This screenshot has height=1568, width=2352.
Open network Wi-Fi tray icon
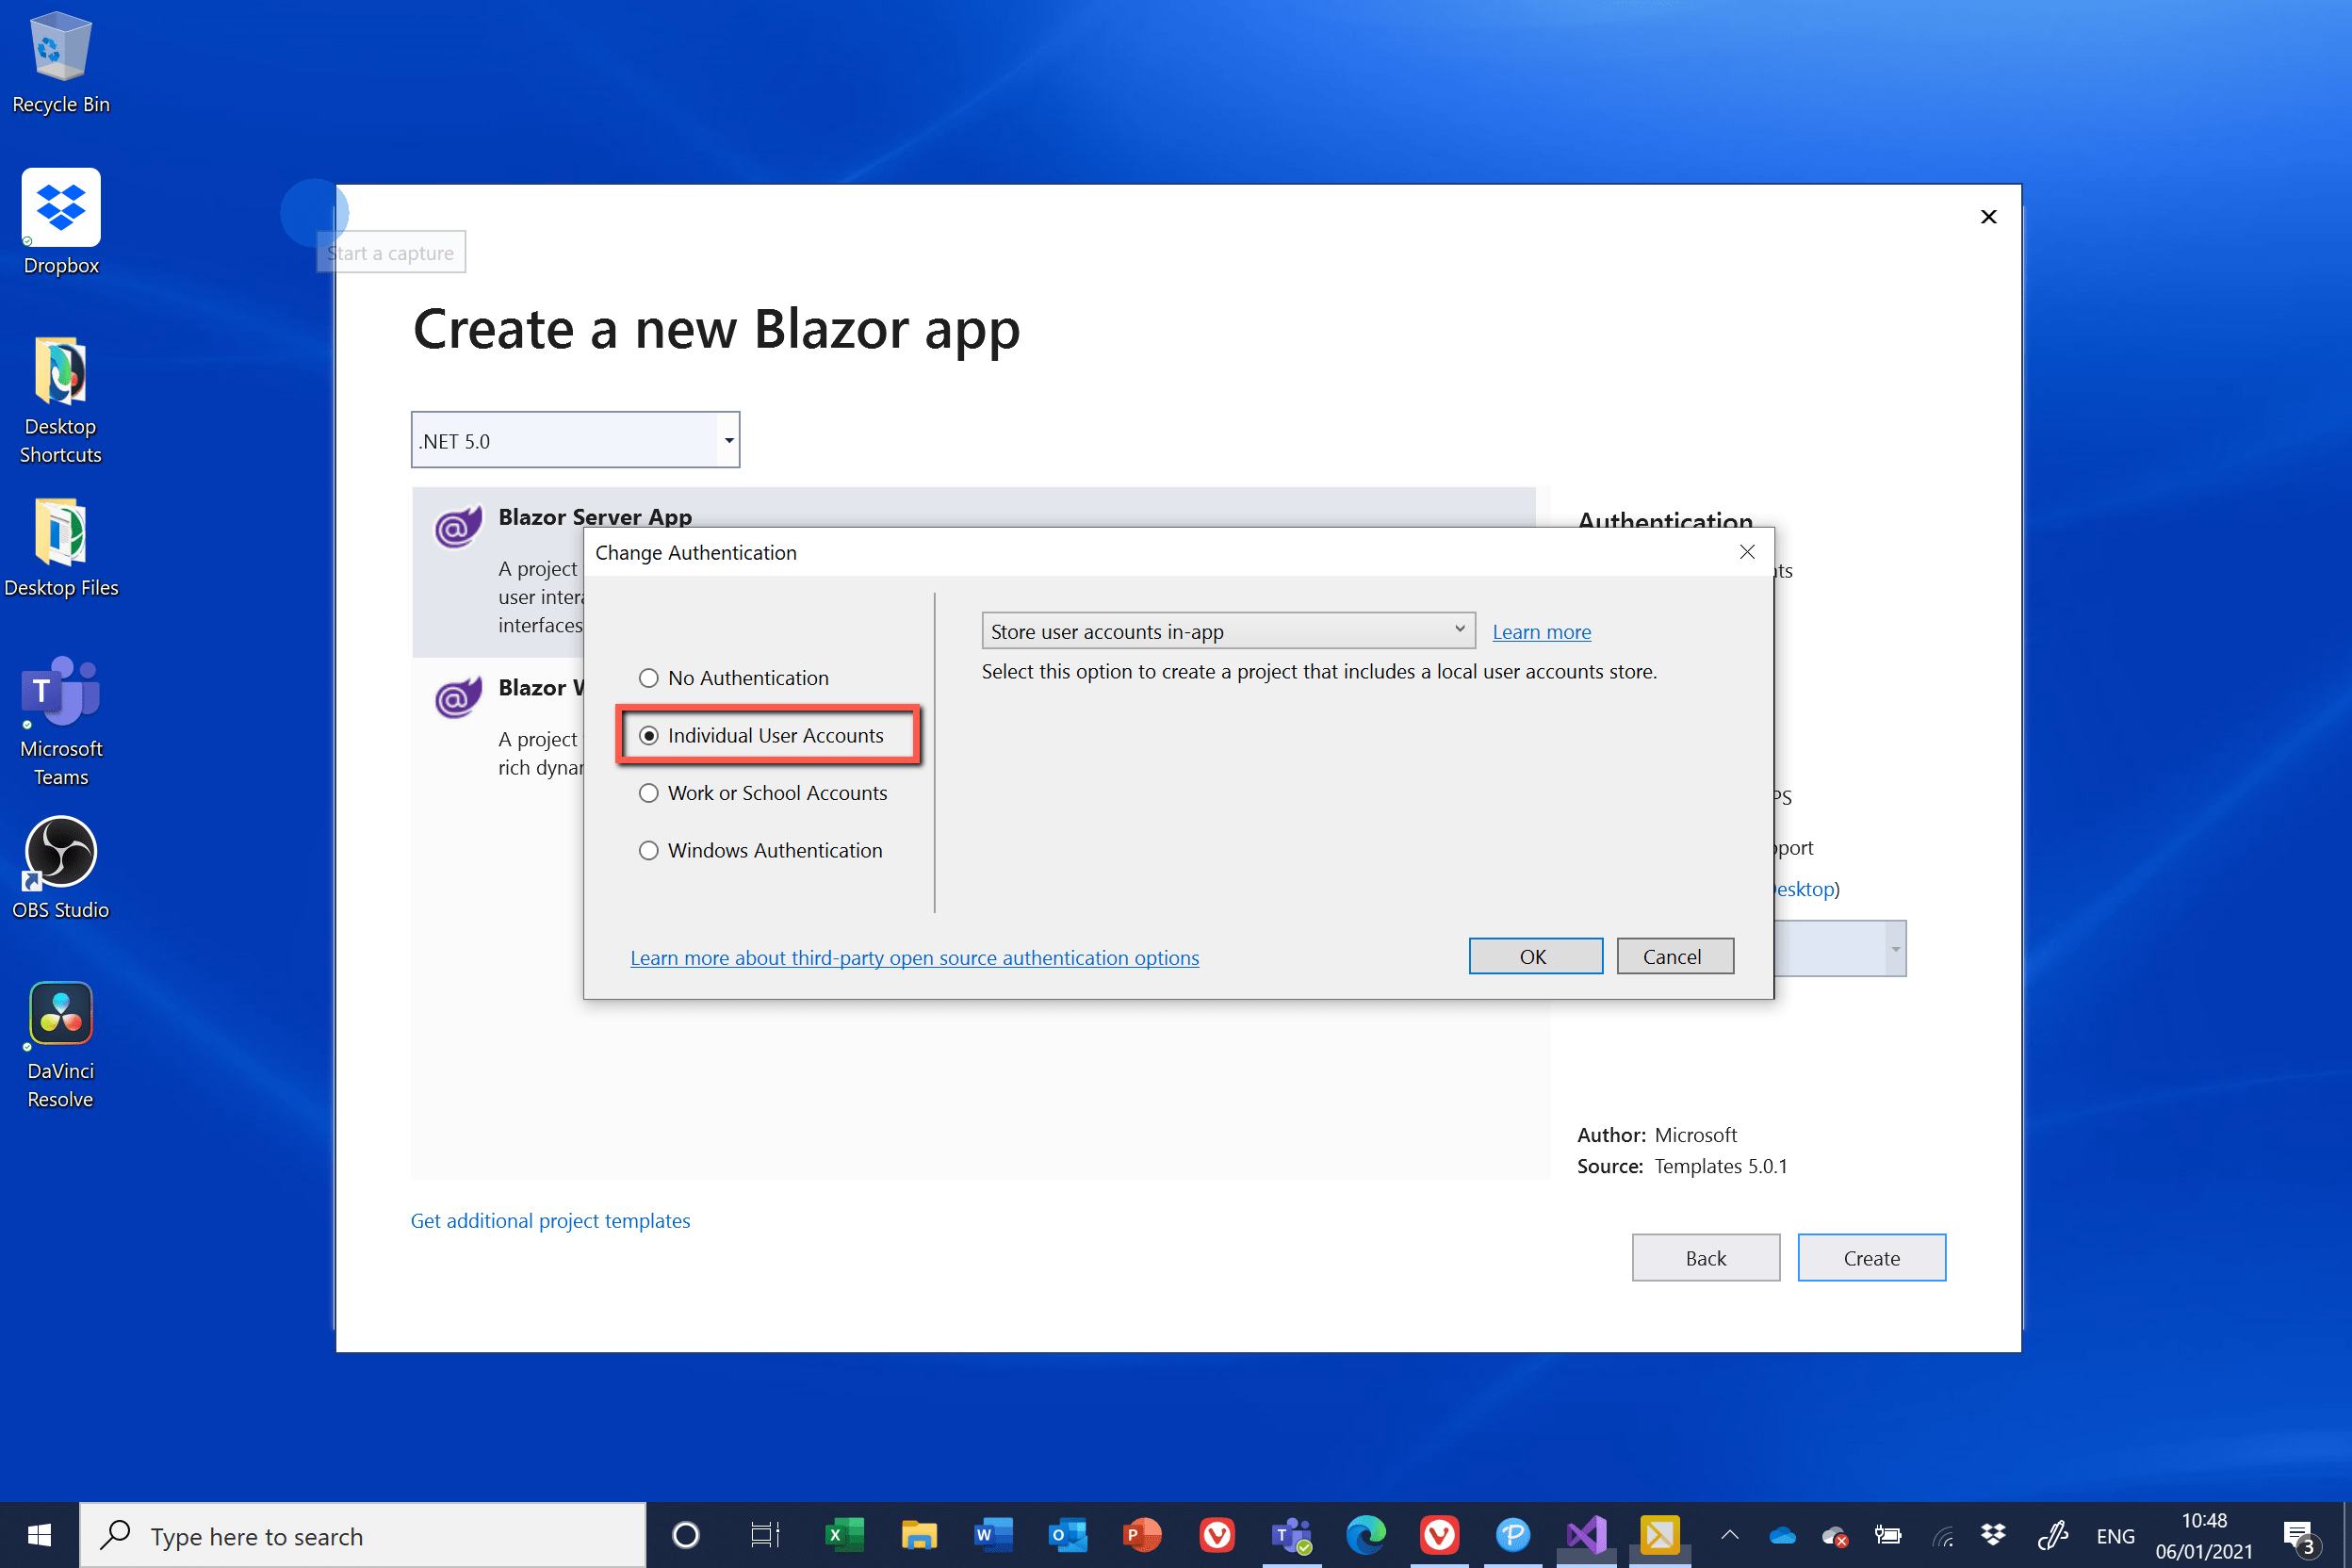(x=1942, y=1535)
